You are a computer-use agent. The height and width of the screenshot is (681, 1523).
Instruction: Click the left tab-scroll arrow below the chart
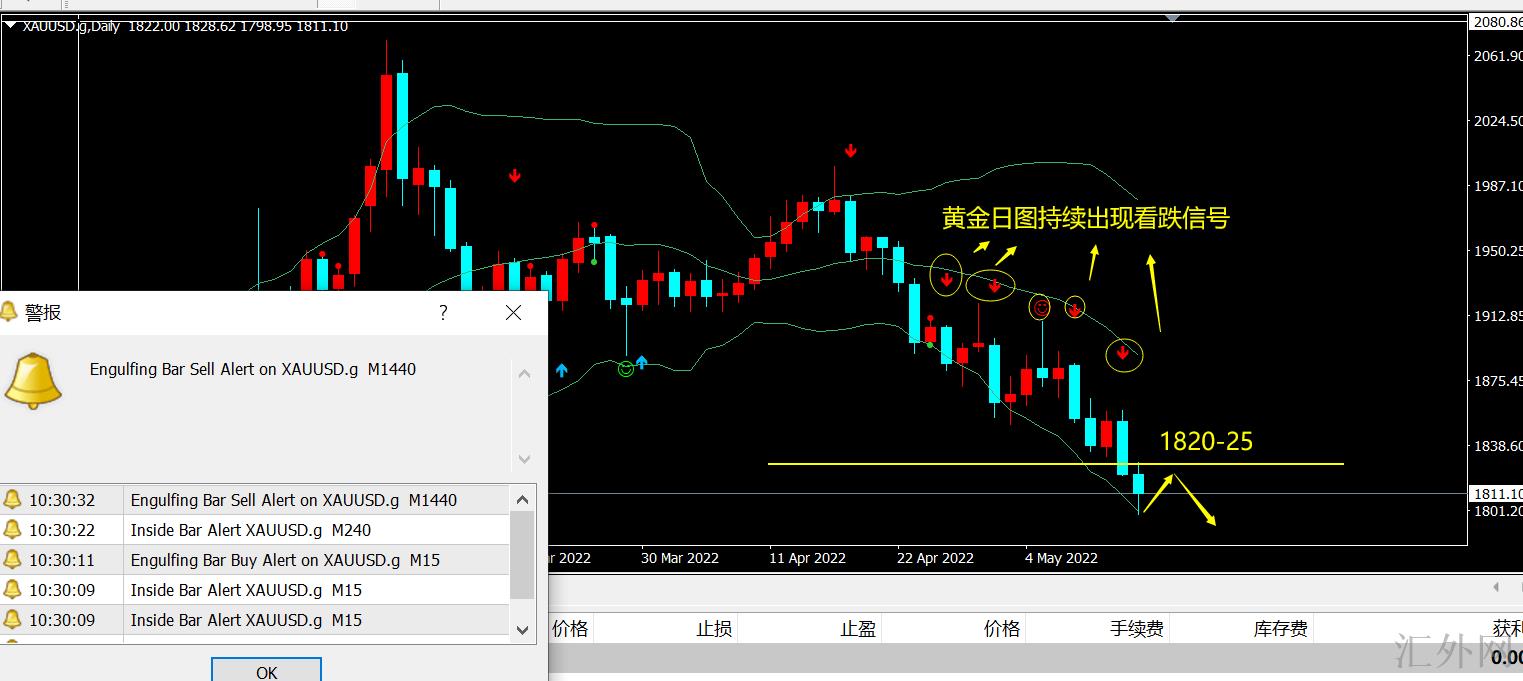1496,587
